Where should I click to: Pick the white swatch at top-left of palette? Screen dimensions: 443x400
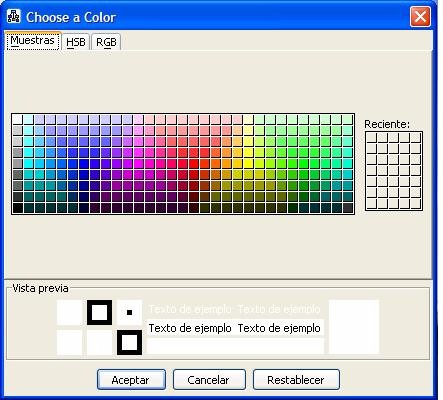click(x=17, y=119)
